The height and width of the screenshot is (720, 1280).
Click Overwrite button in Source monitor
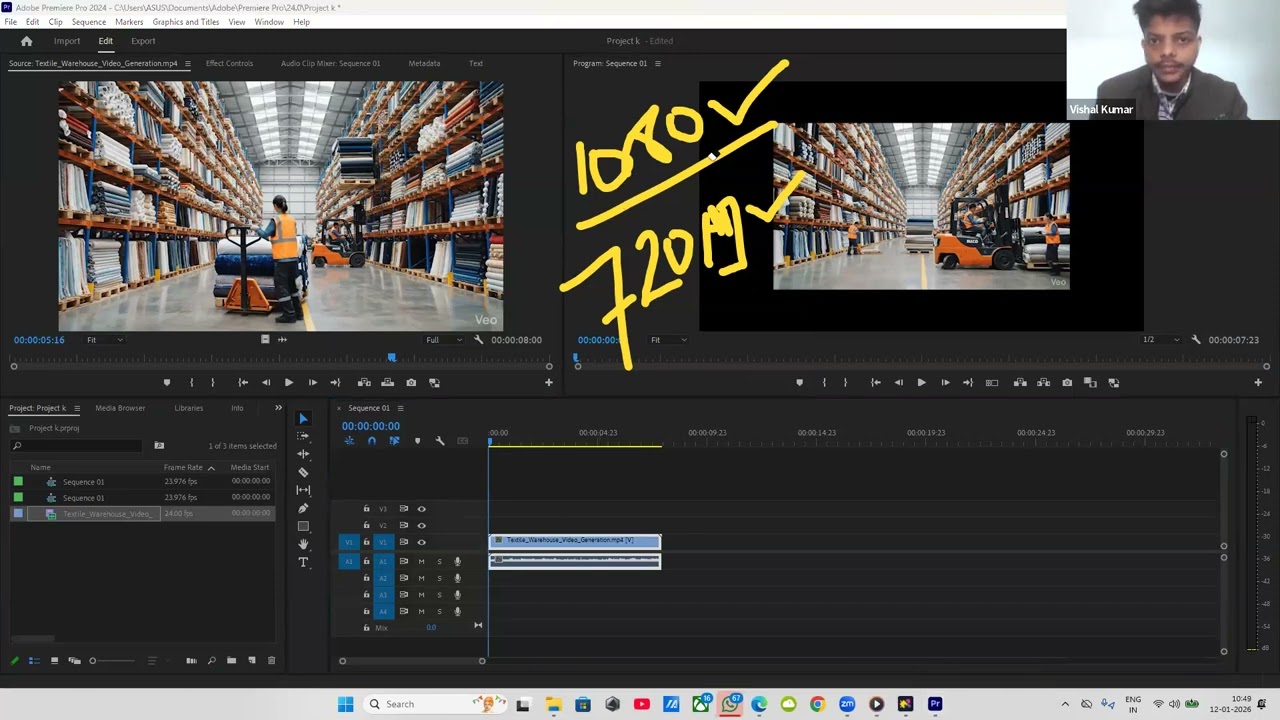point(387,383)
